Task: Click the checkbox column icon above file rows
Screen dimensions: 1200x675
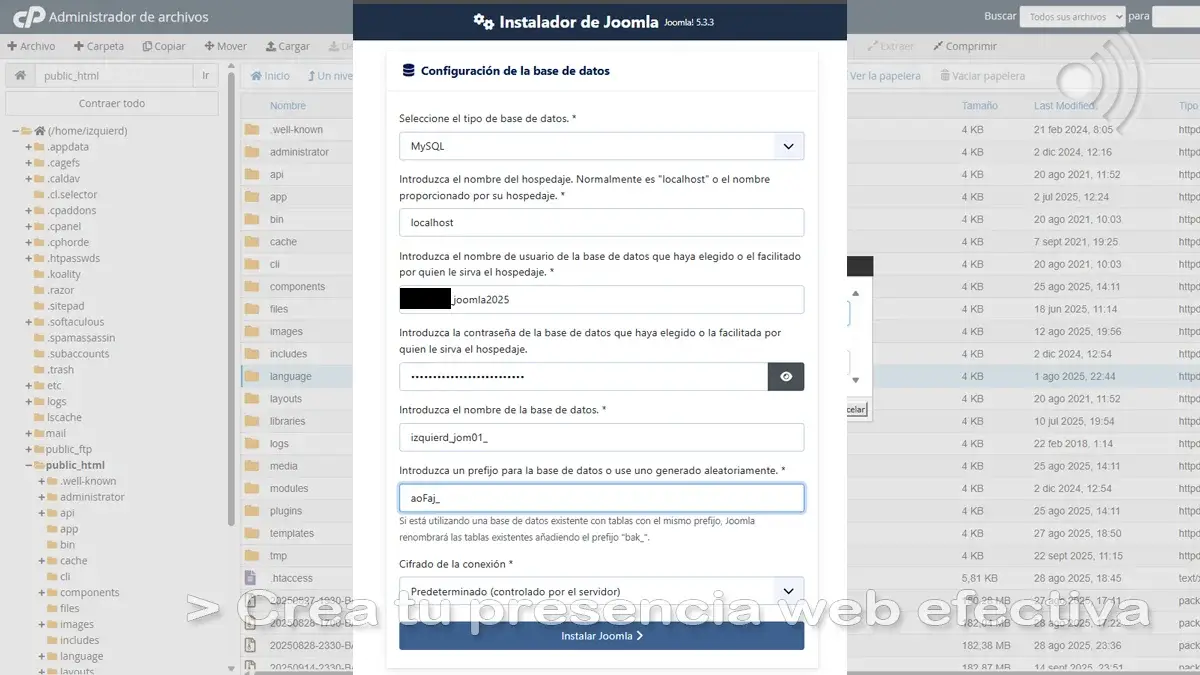Action: [x=253, y=106]
